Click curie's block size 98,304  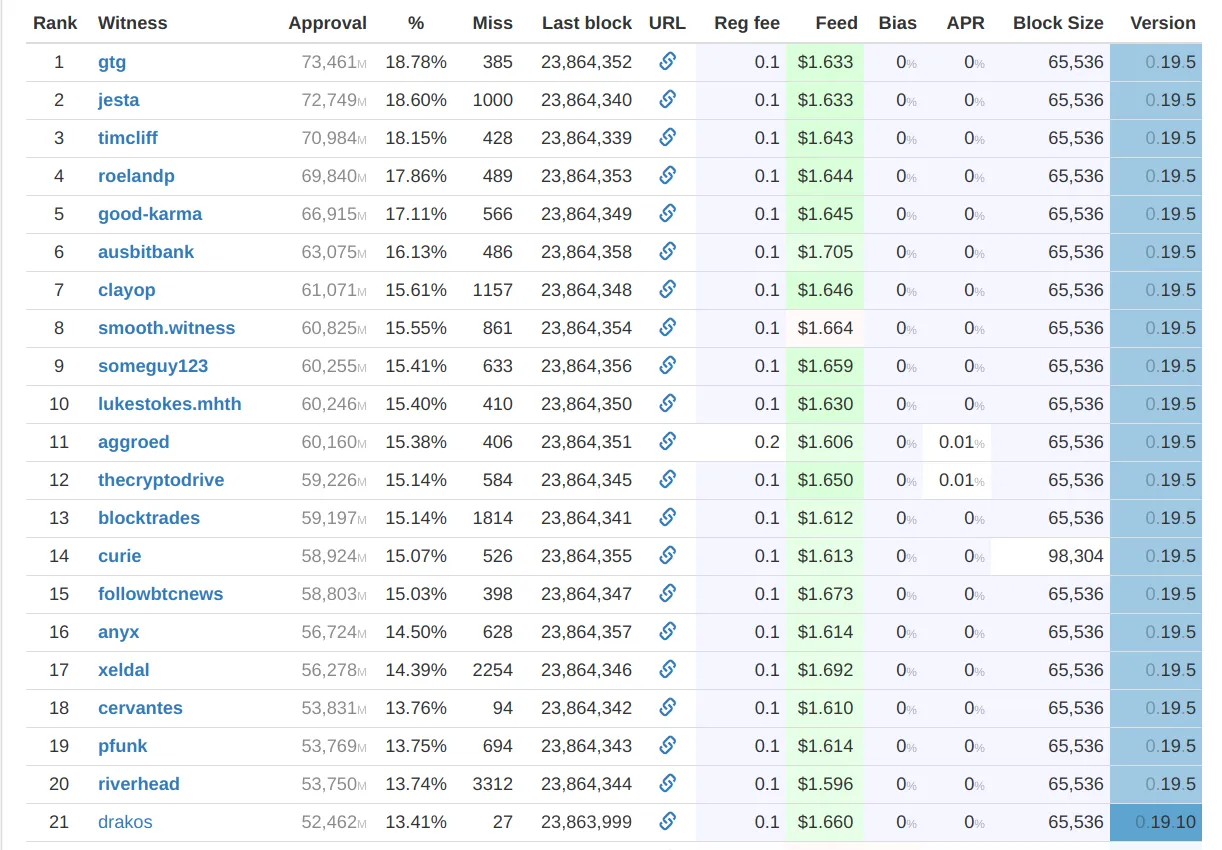point(1076,556)
